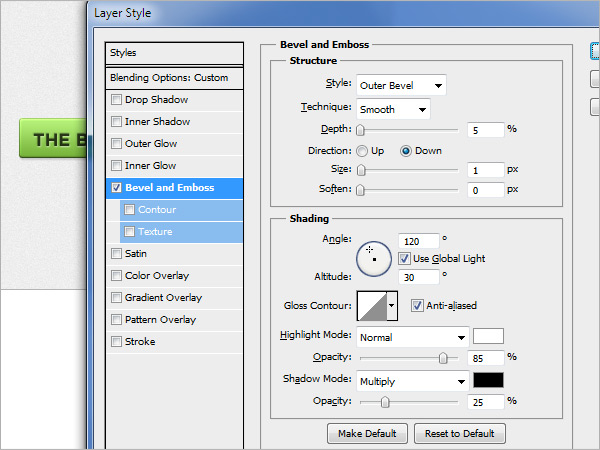Open the Highlight Mode dropdown
The image size is (600, 450).
pyautogui.click(x=412, y=337)
